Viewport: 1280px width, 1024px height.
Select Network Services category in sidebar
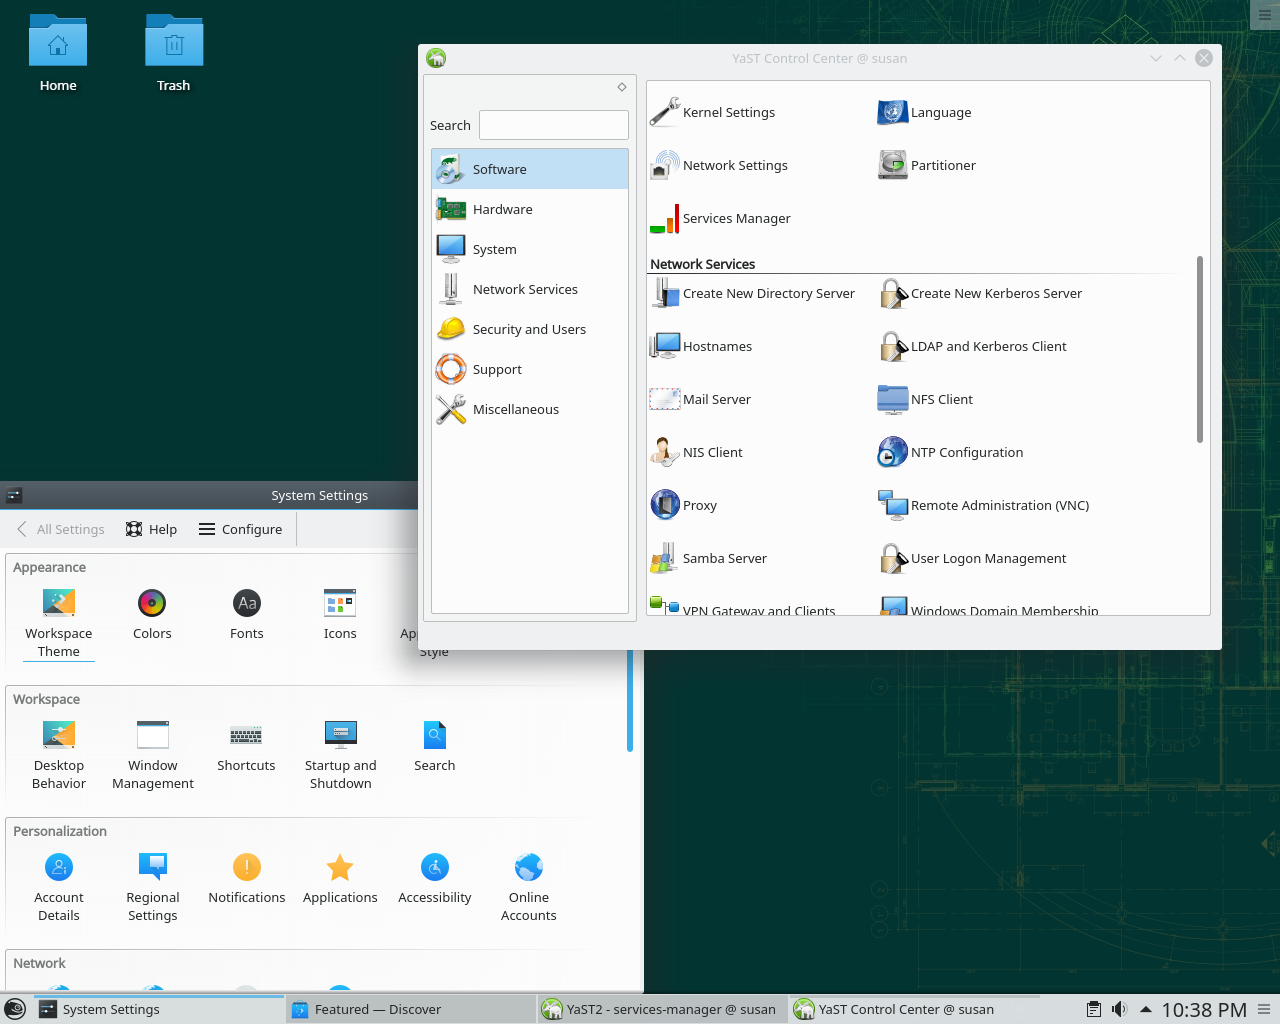pyautogui.click(x=530, y=289)
